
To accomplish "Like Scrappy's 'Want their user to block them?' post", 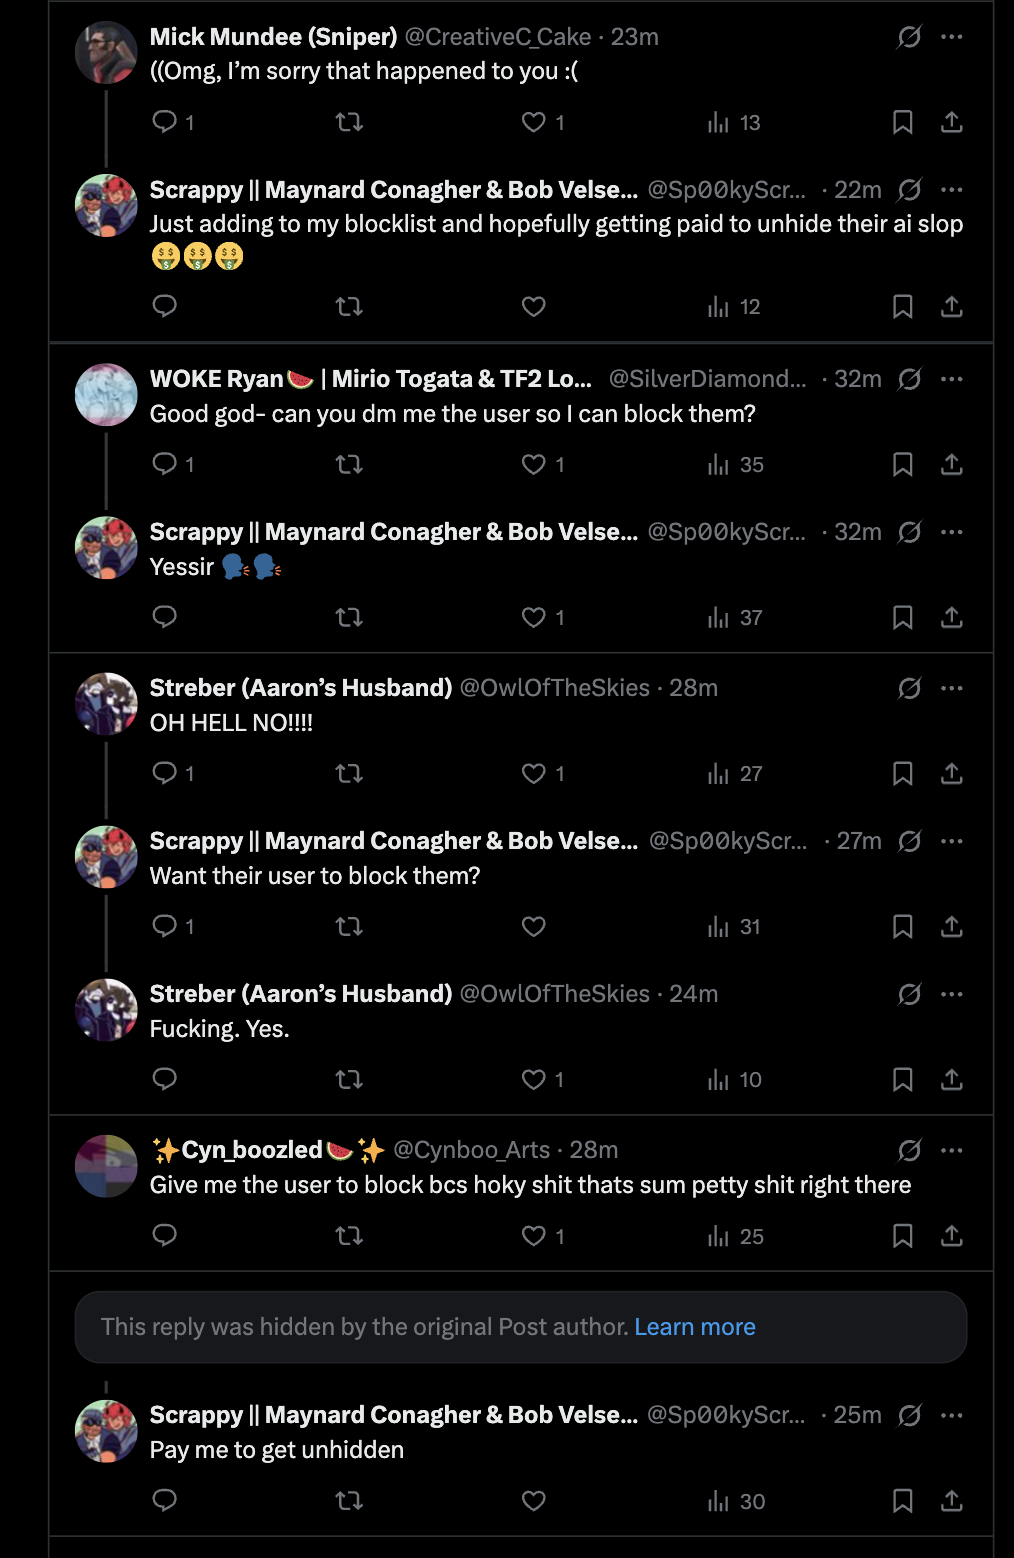I will 534,927.
